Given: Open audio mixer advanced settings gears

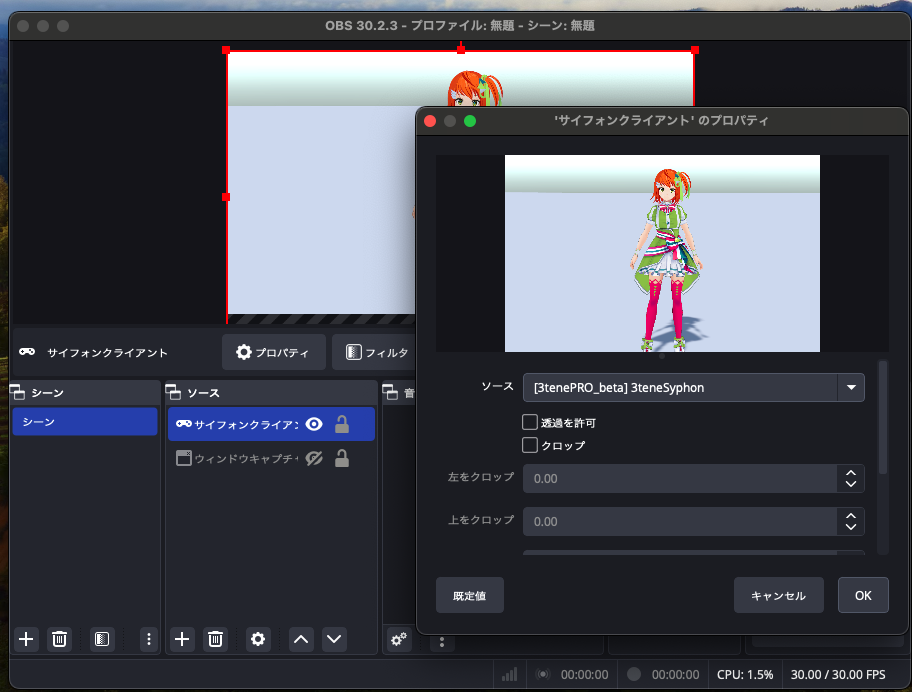Looking at the screenshot, I should click(x=399, y=640).
